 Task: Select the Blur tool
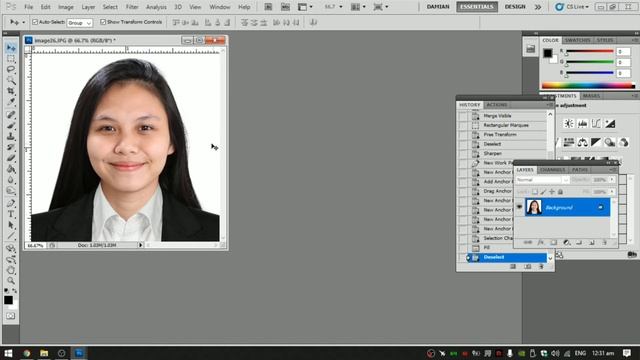[x=11, y=180]
